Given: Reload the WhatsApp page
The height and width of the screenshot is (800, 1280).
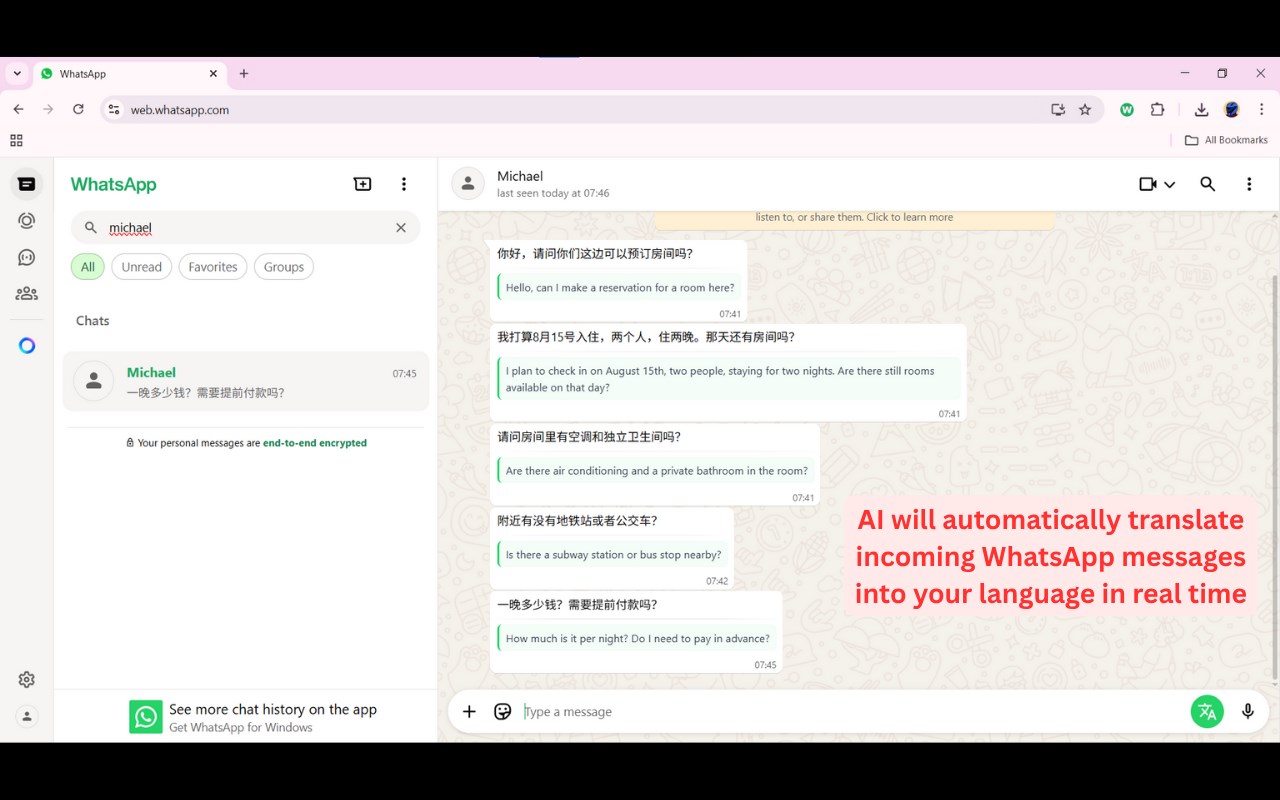Looking at the screenshot, I should coord(78,110).
